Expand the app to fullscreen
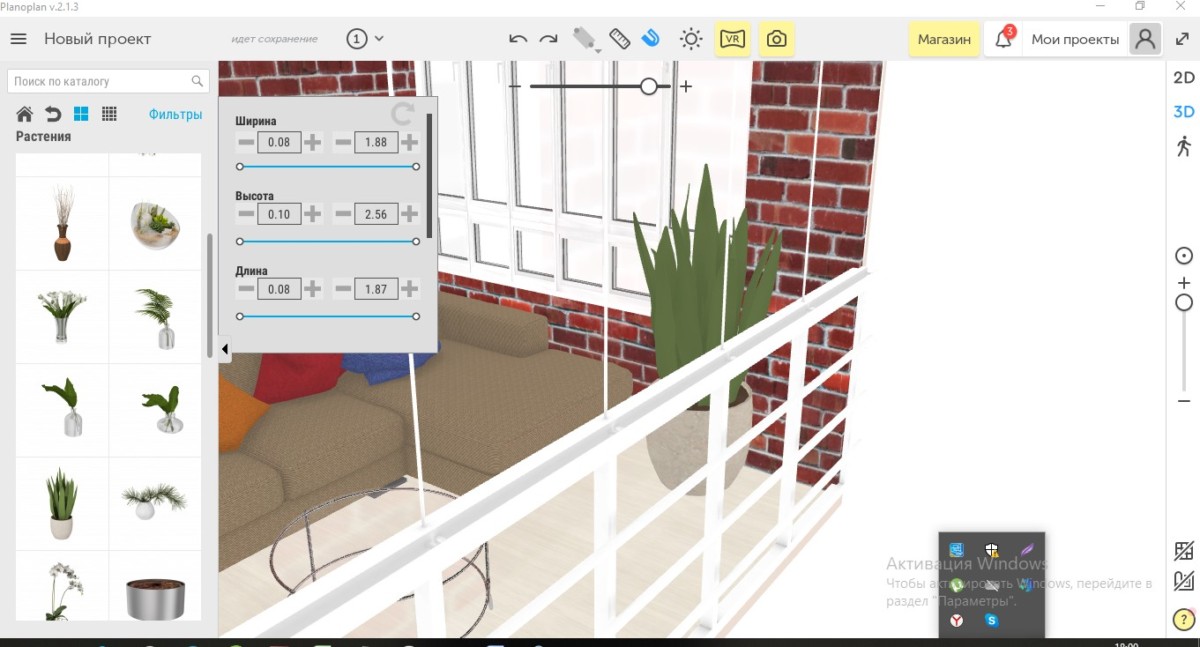Image resolution: width=1200 pixels, height=647 pixels. click(x=1182, y=39)
